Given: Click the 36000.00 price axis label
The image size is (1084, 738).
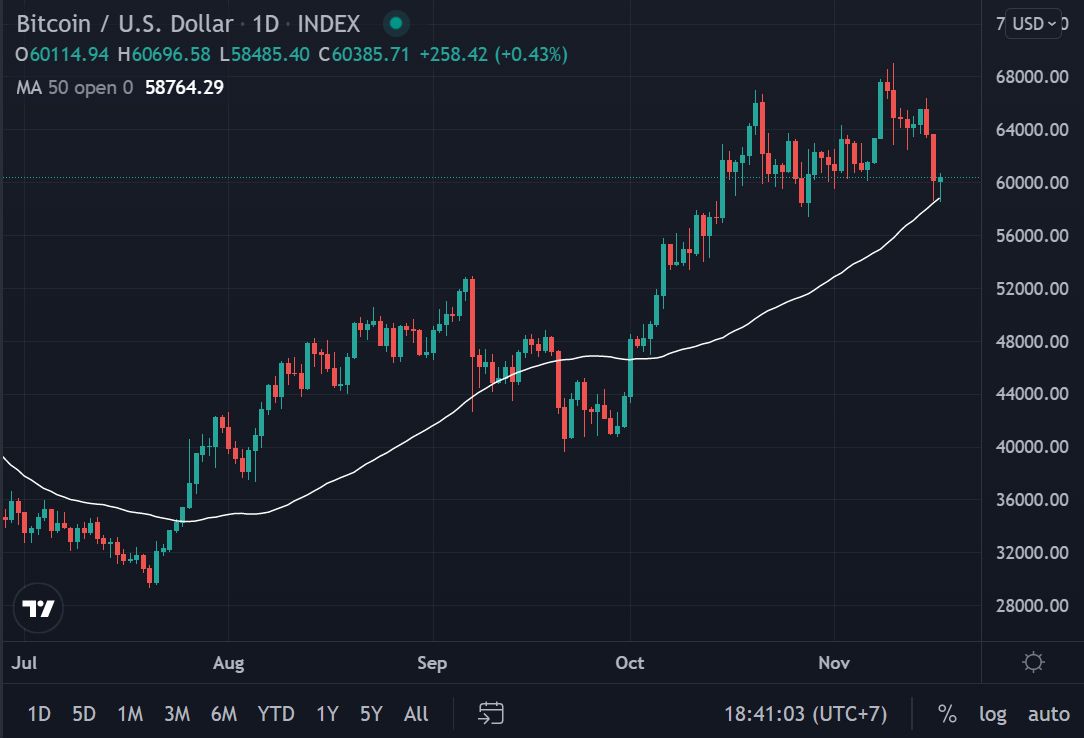Looking at the screenshot, I should [x=1032, y=500].
